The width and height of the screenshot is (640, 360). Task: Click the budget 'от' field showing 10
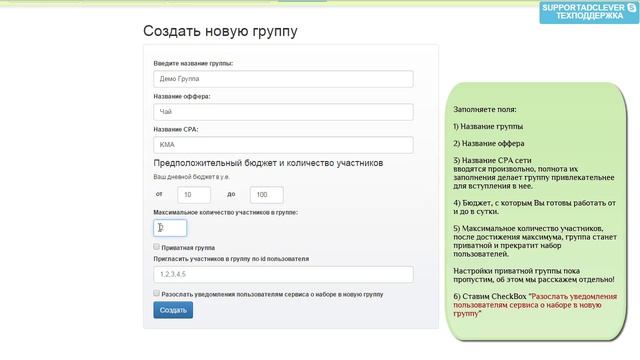coord(194,195)
